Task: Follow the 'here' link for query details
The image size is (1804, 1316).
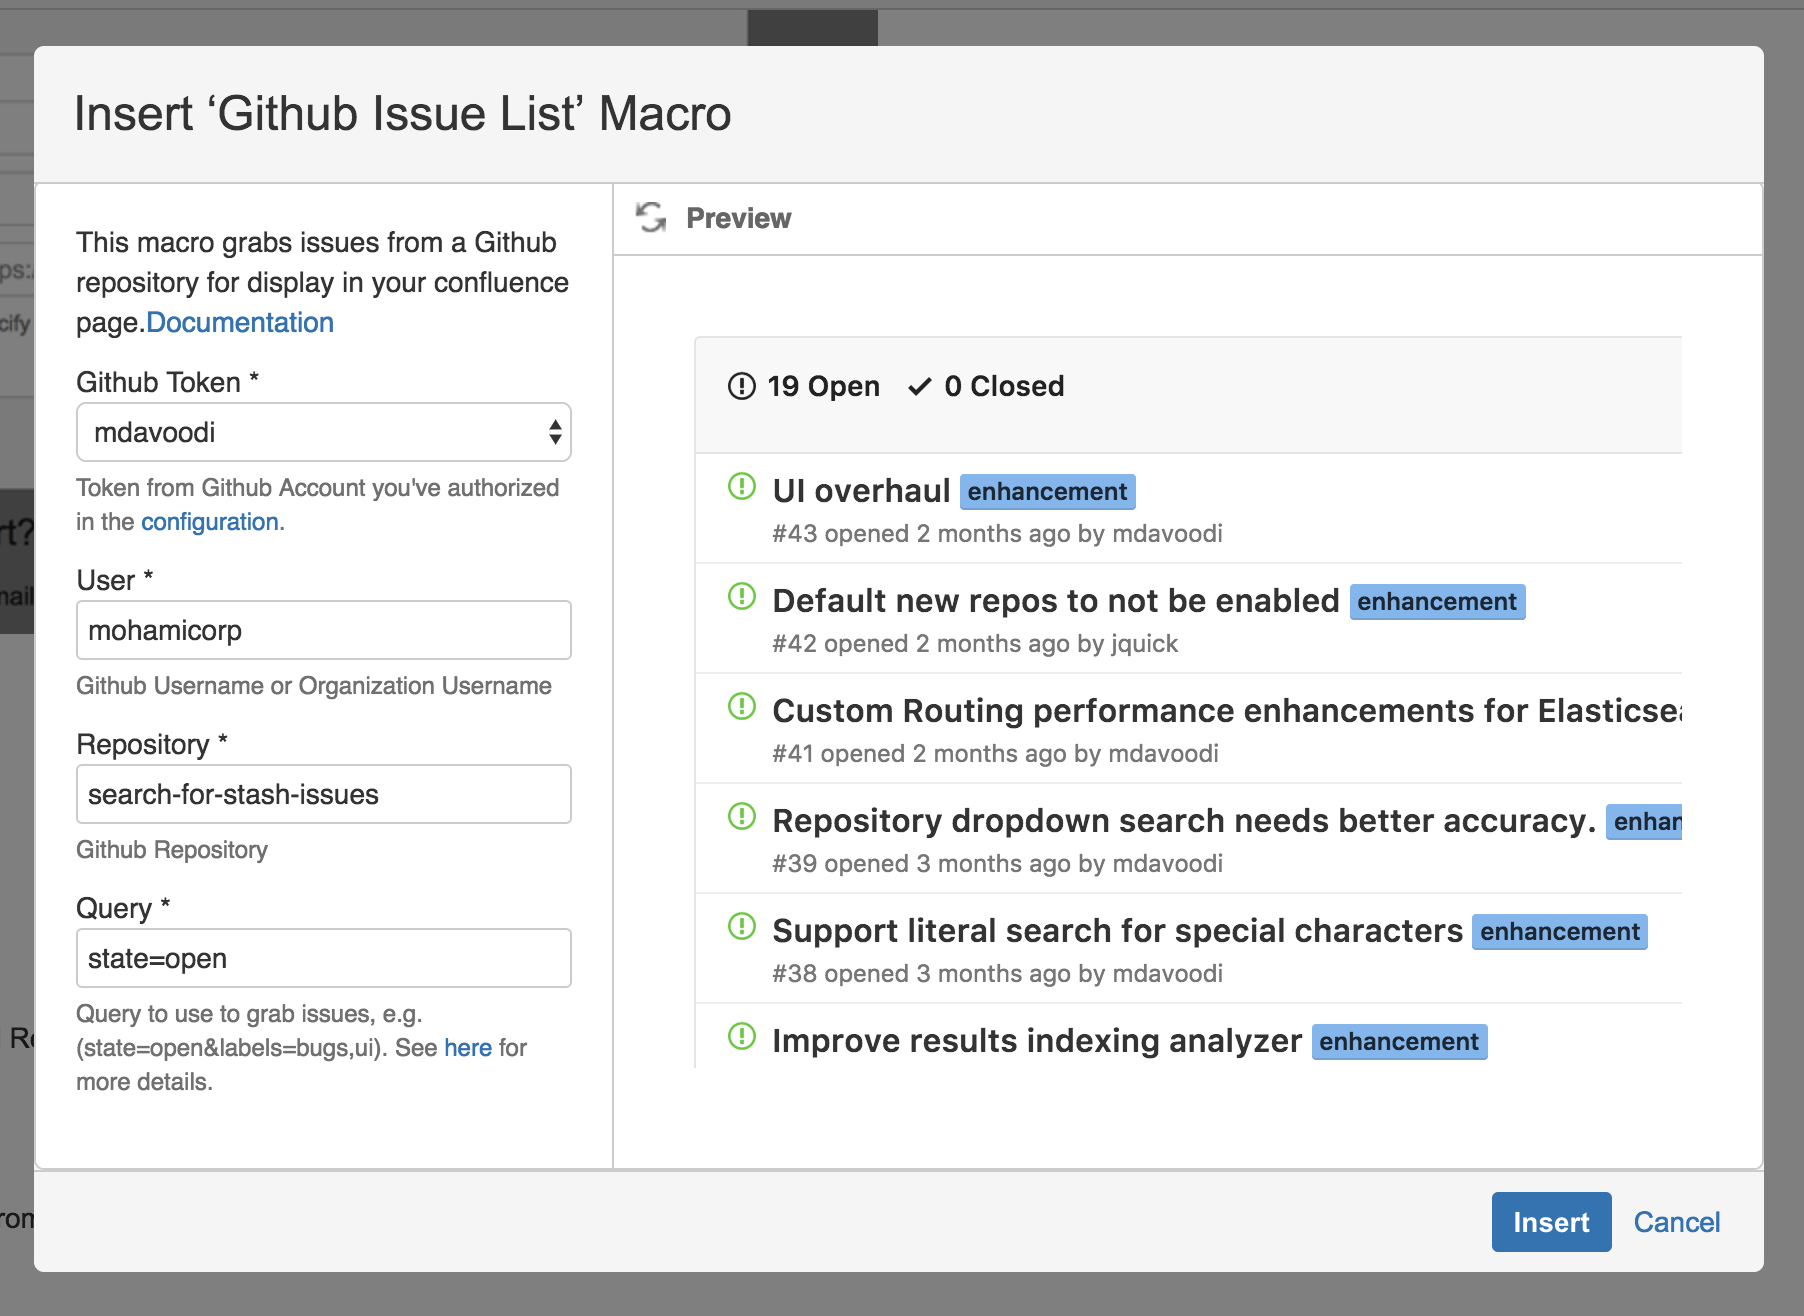Action: coord(468,1047)
